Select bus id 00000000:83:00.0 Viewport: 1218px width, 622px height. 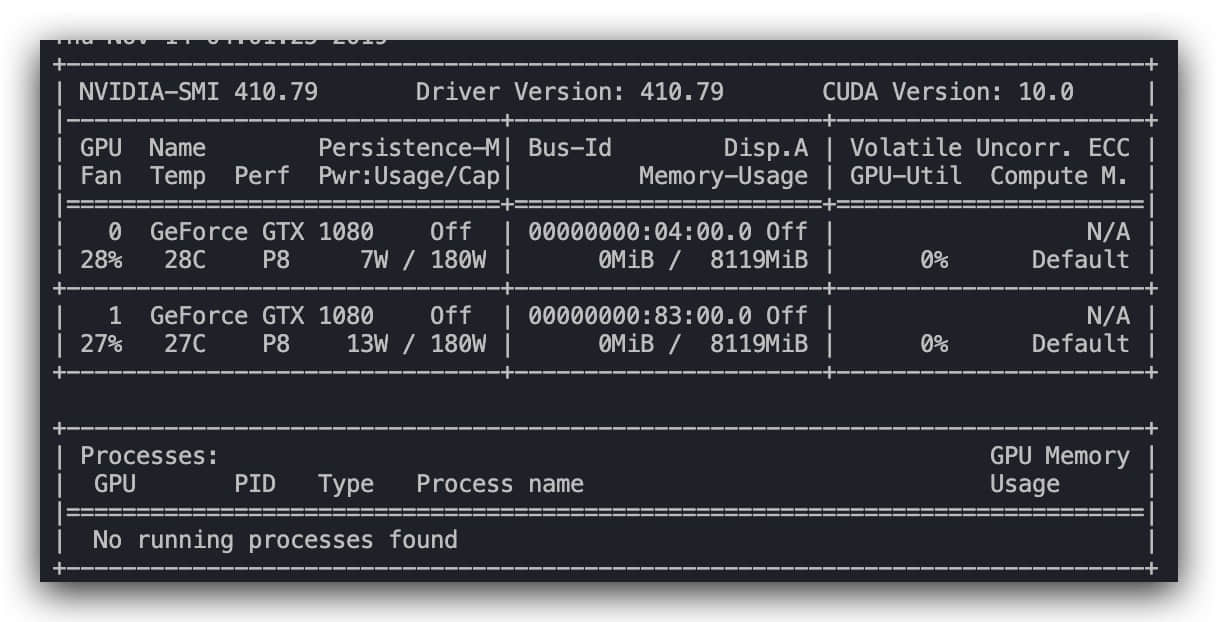coord(640,316)
